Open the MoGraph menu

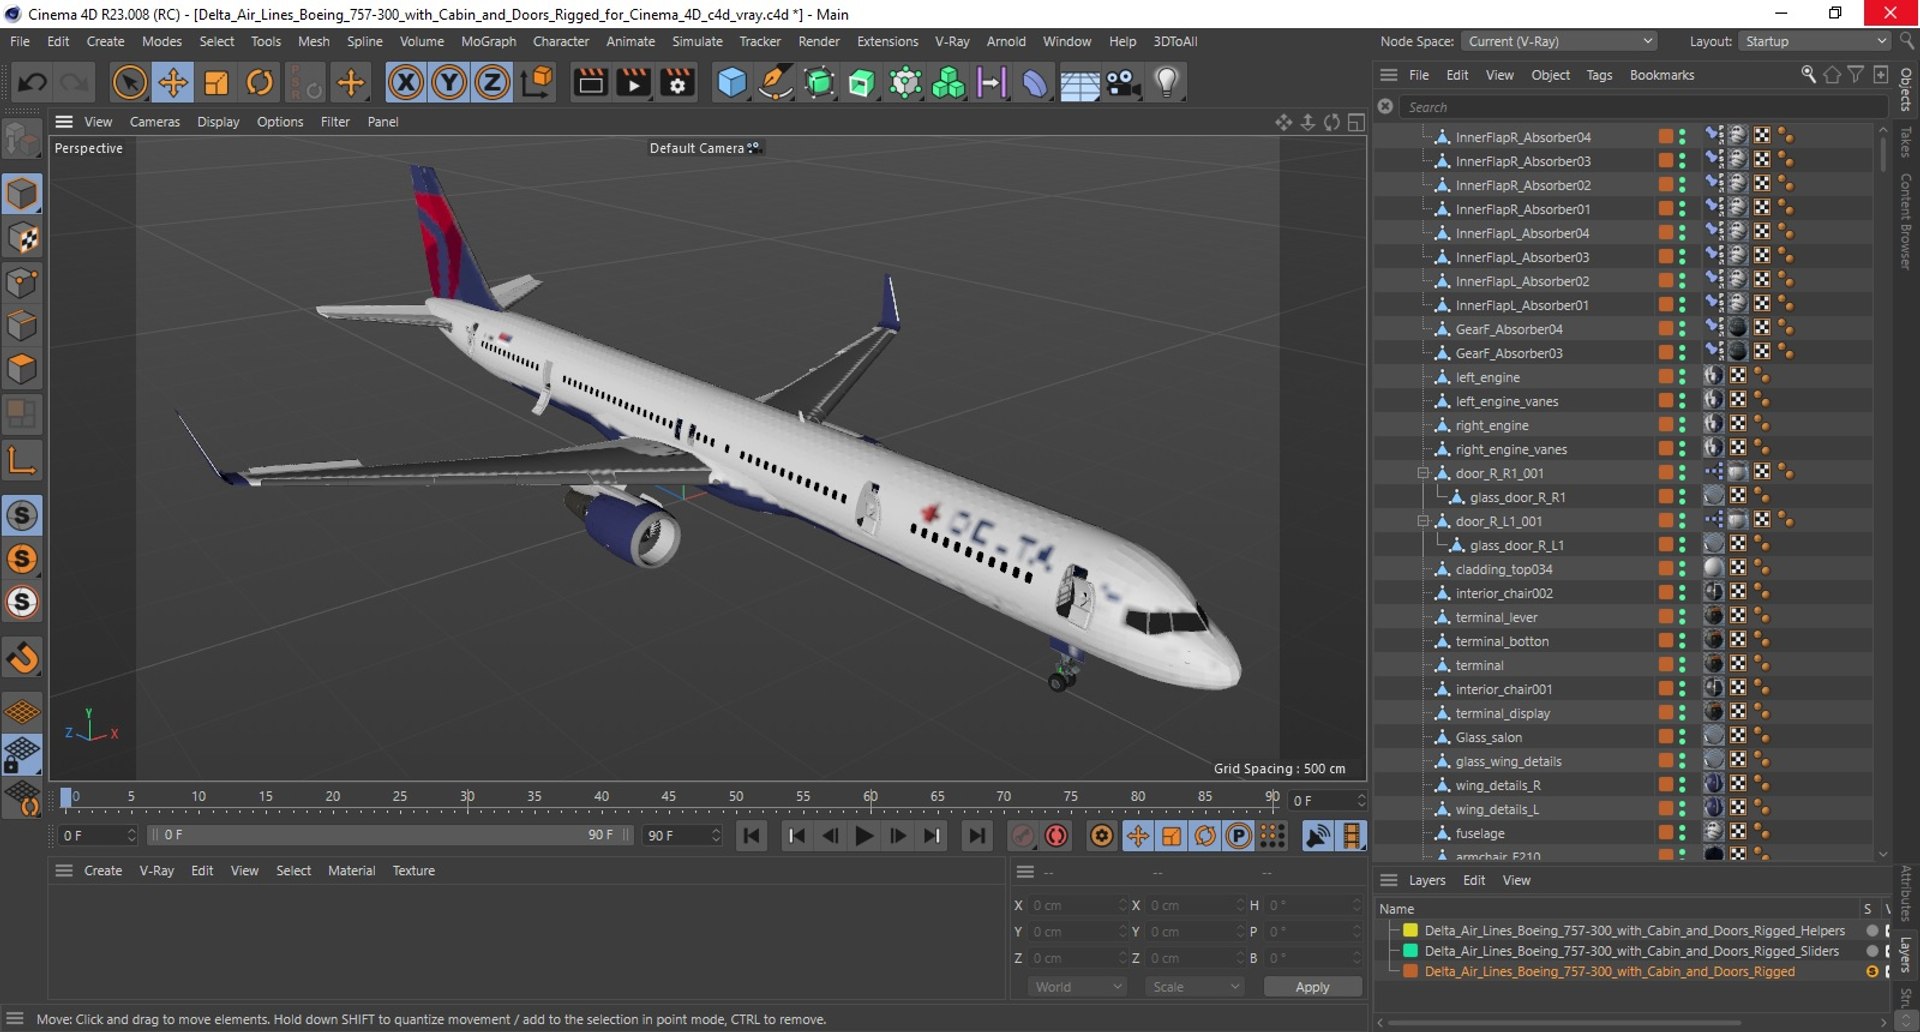click(x=488, y=41)
